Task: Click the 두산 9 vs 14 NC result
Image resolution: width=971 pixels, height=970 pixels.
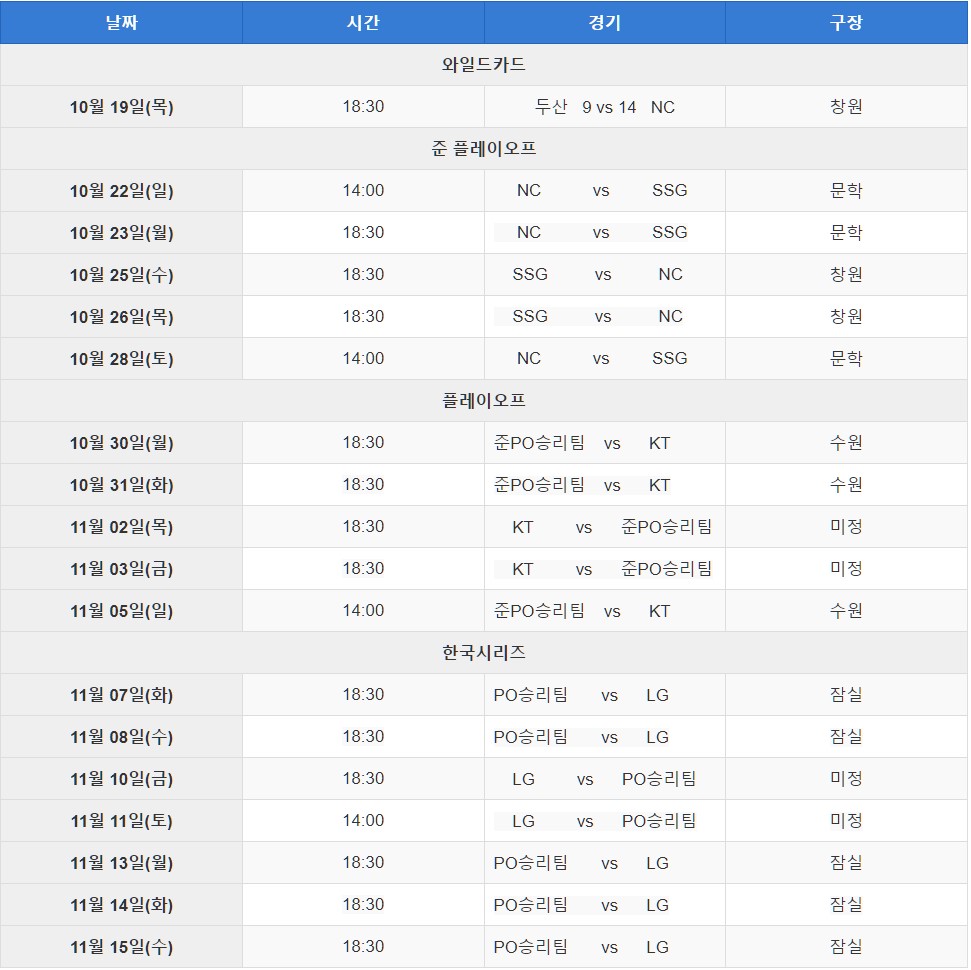Action: 604,107
